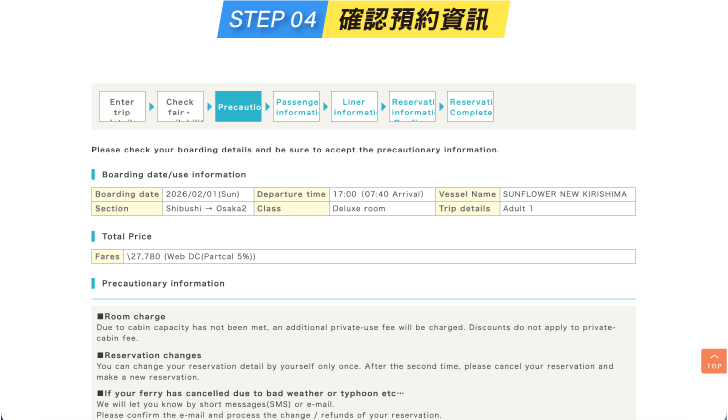Select the Reservation information step box
Viewport: 728px width, 420px height.
point(412,107)
